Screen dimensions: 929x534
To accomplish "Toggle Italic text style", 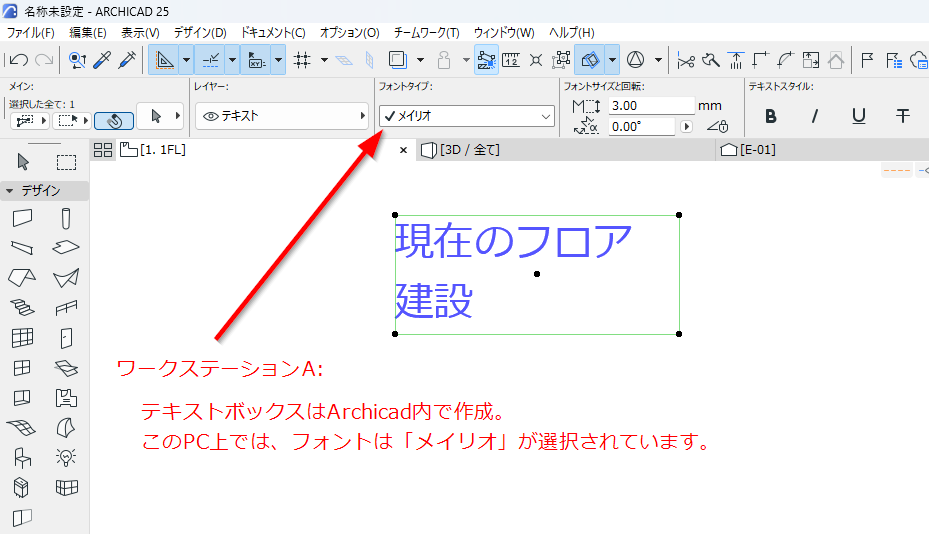I will (x=815, y=116).
